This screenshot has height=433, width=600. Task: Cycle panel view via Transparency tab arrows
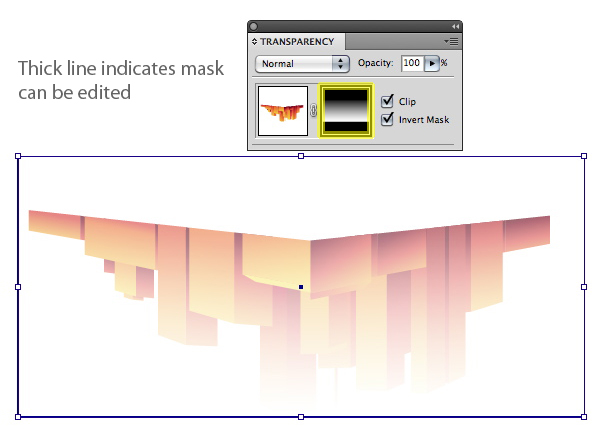click(x=254, y=41)
